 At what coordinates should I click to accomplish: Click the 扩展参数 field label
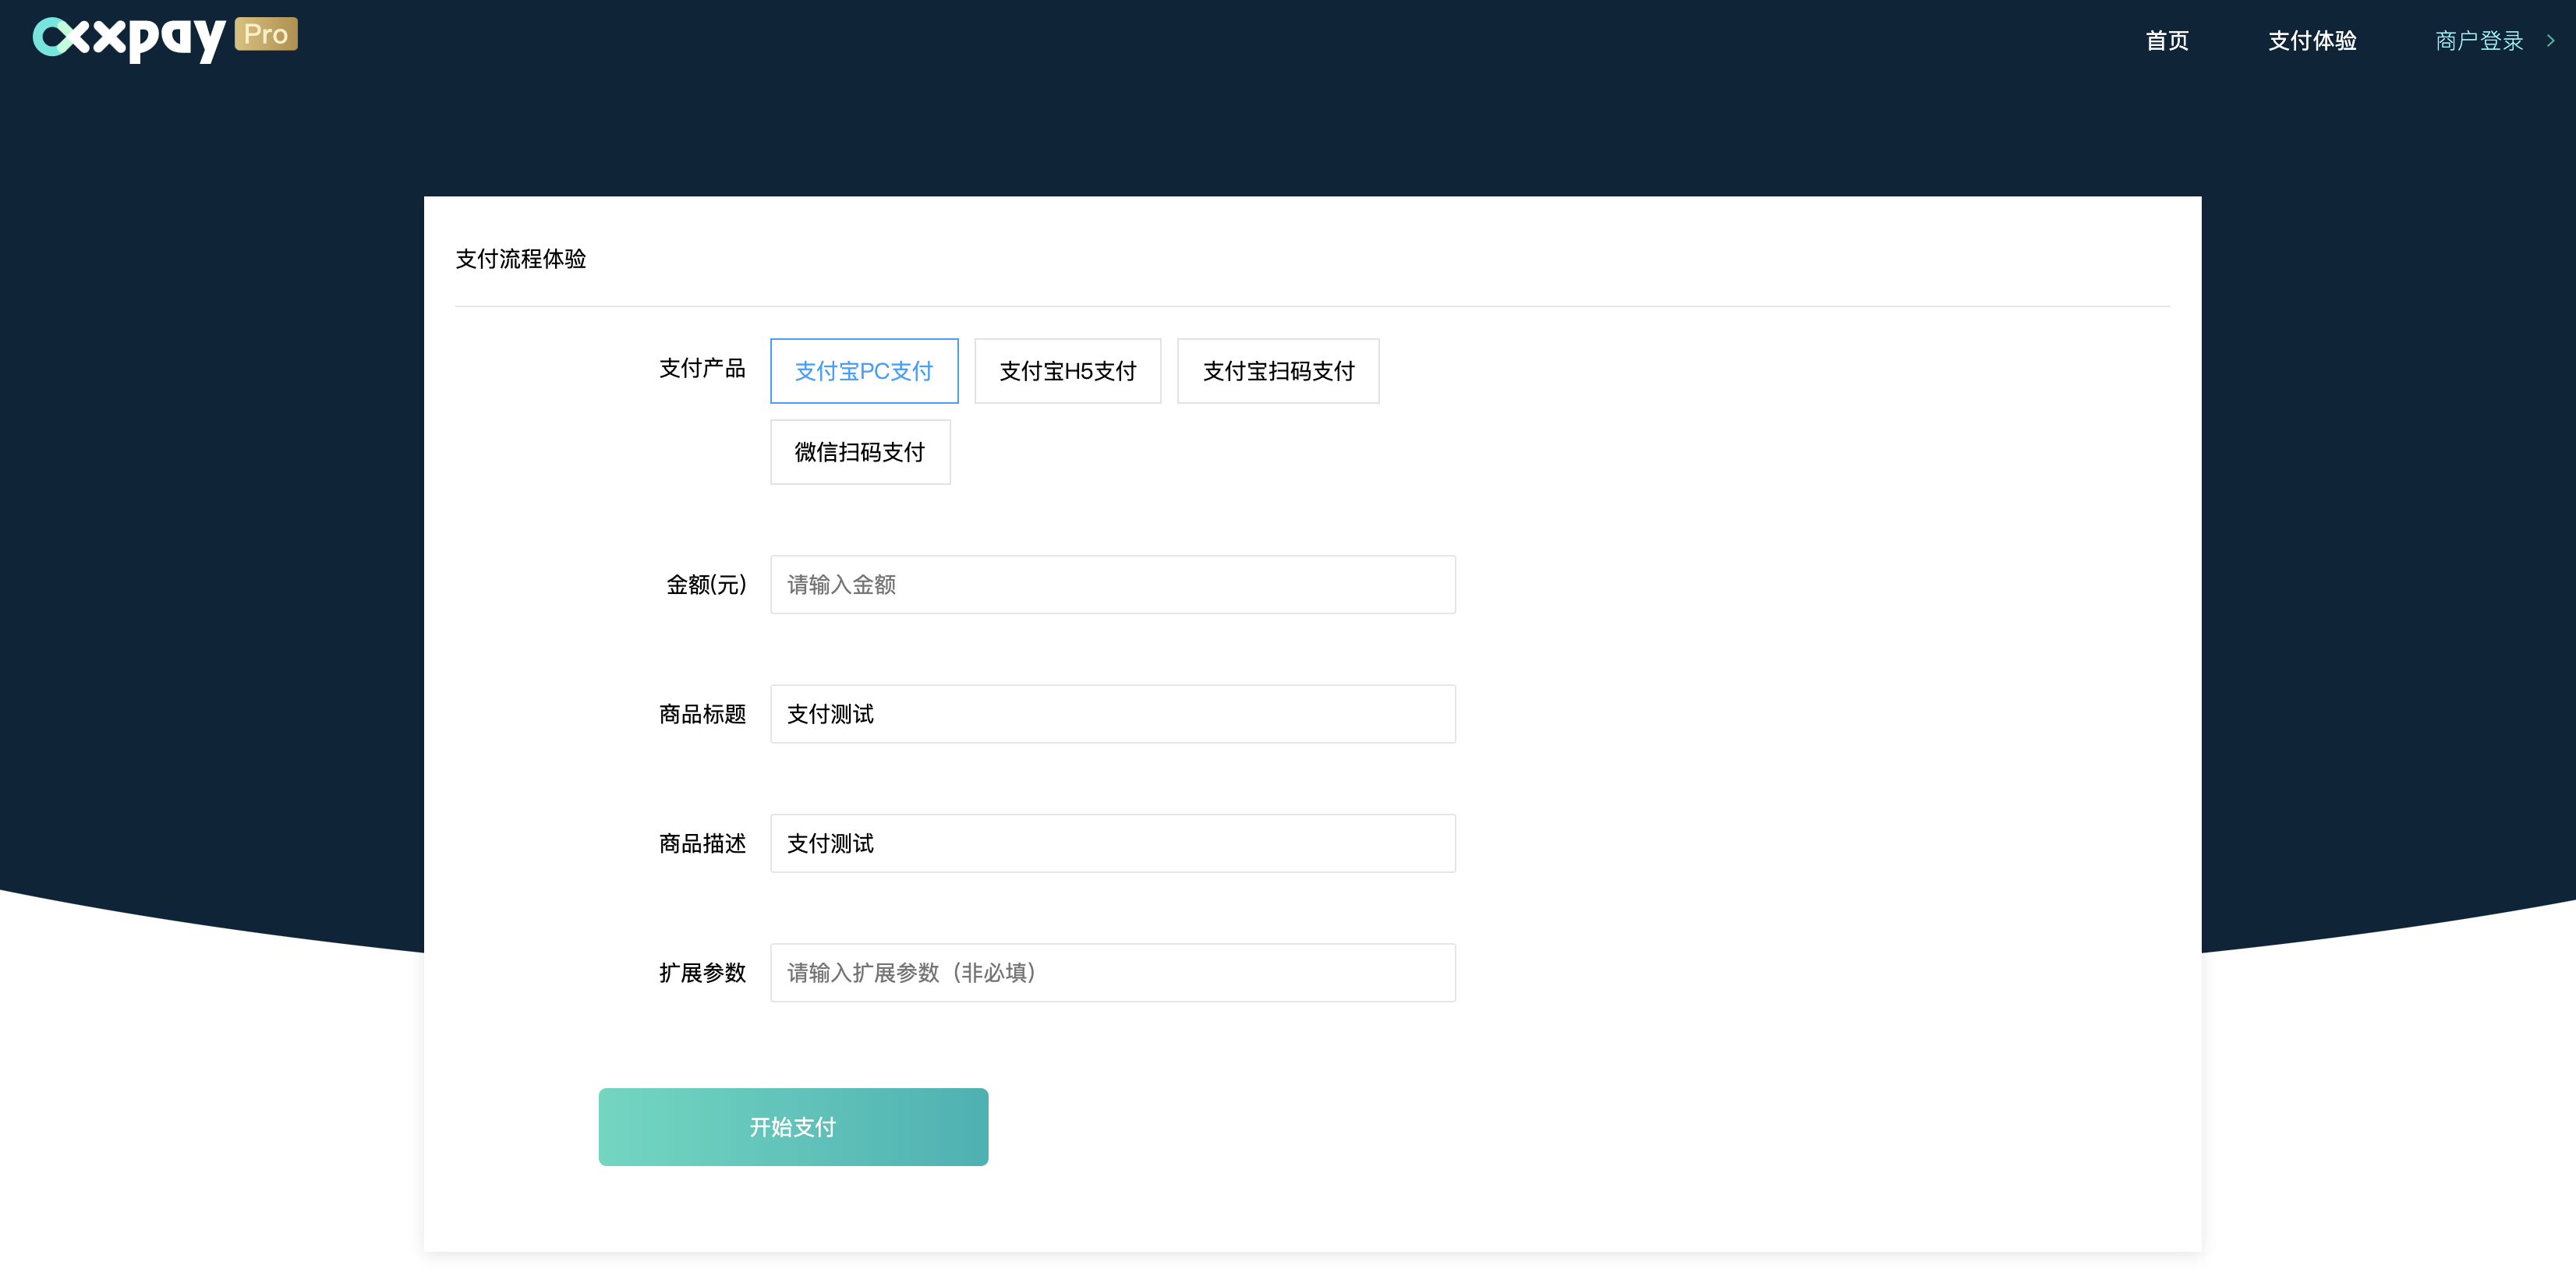pyautogui.click(x=702, y=973)
